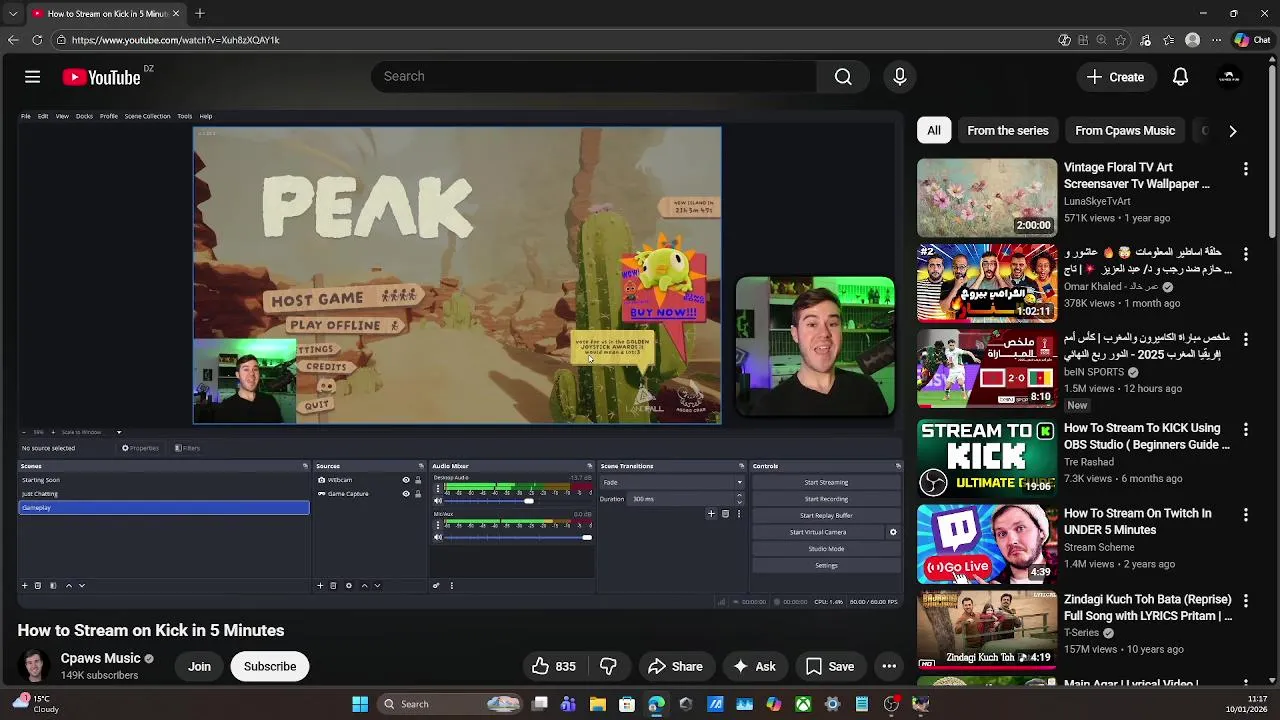Open the Cpaws Music channel name

tap(100, 658)
